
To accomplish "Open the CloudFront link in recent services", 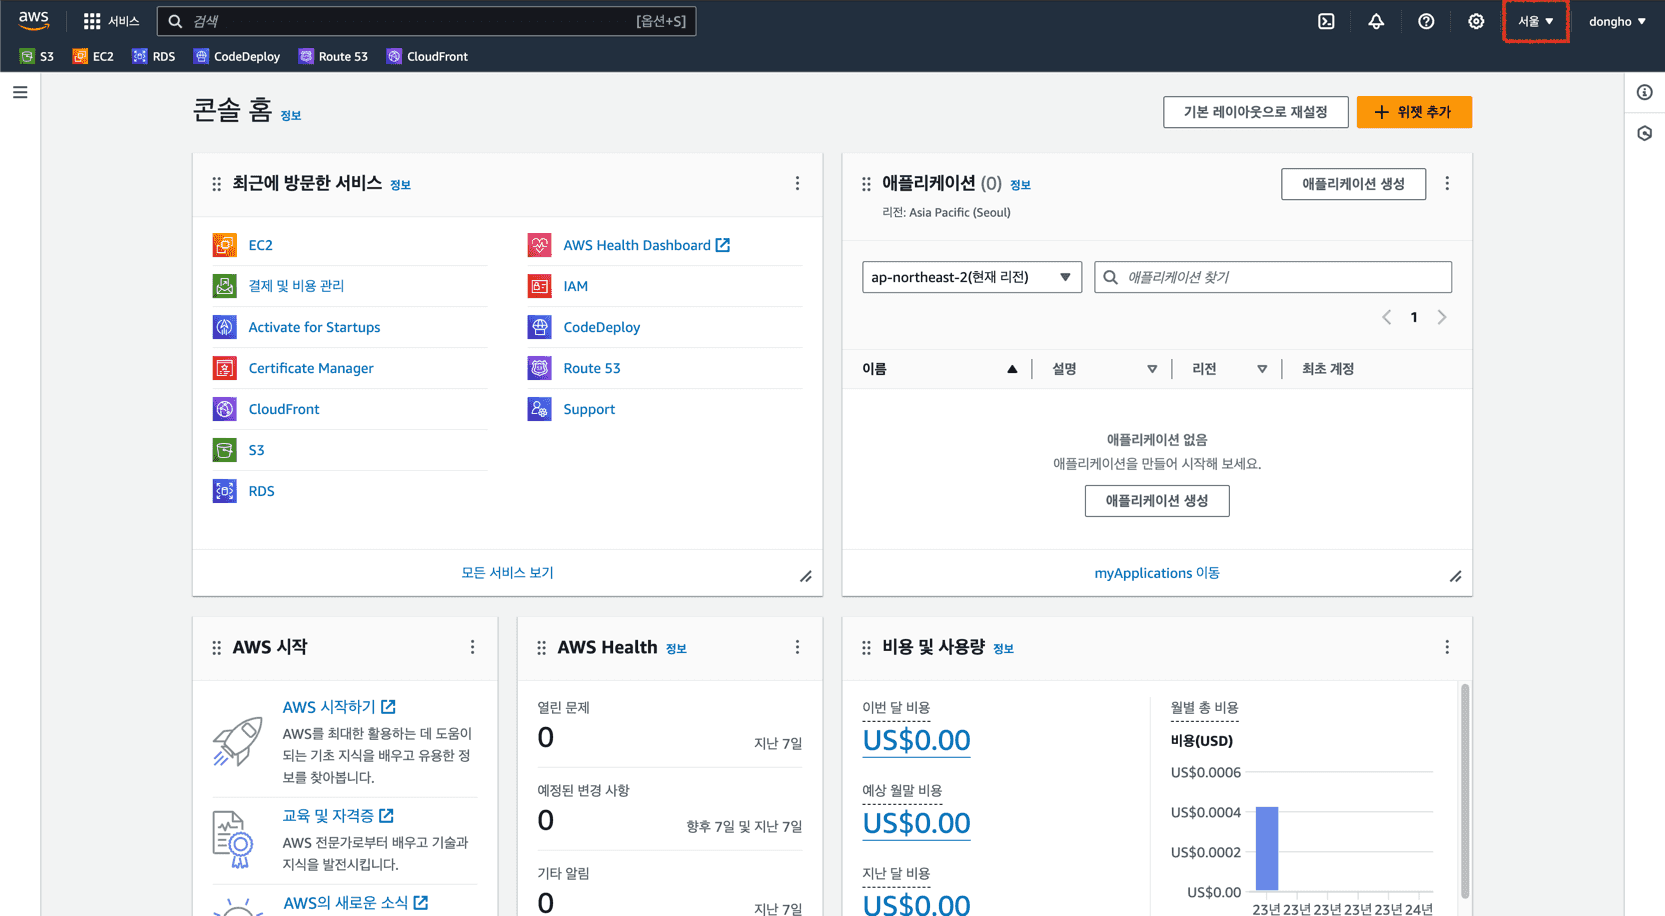I will [x=284, y=409].
